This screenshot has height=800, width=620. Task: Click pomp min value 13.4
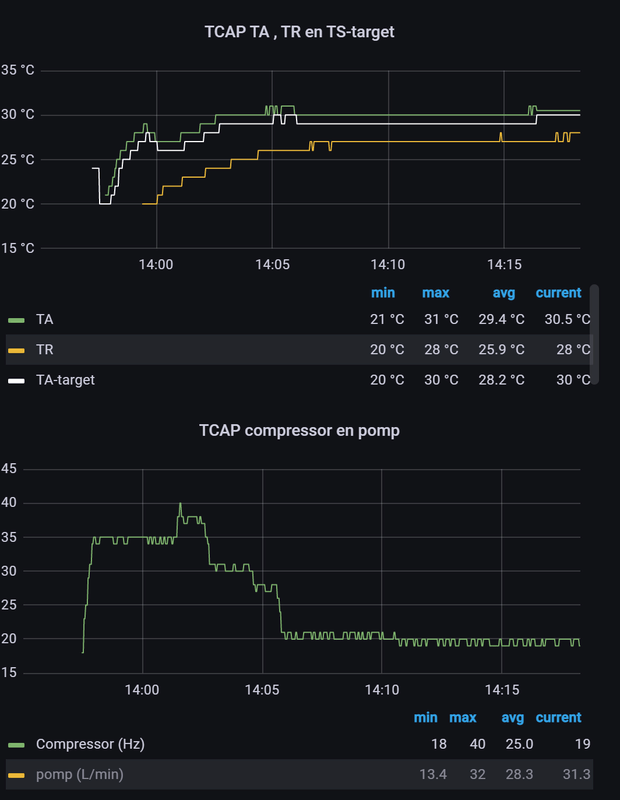pos(433,774)
